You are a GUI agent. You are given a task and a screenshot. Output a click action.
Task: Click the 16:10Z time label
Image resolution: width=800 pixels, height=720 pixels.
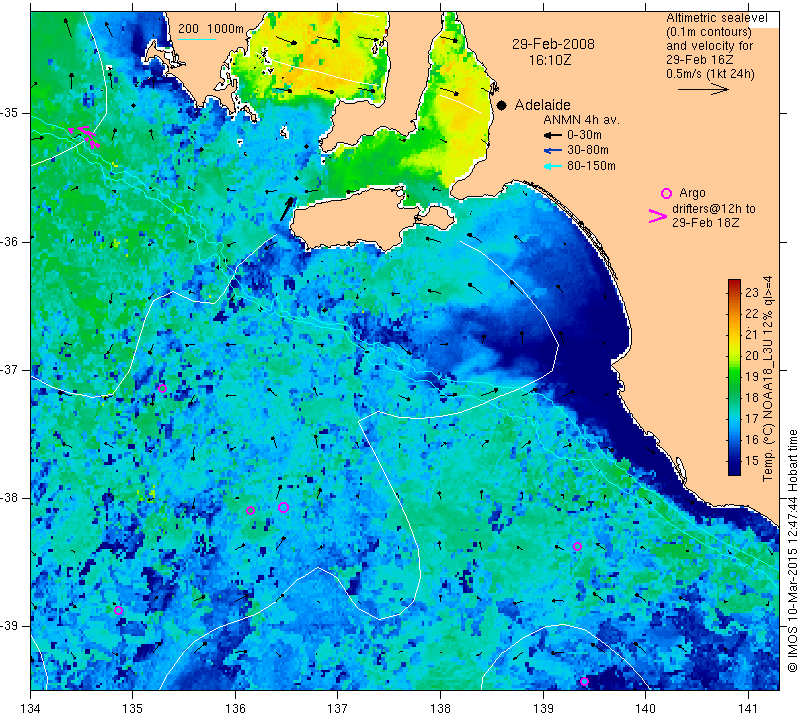tap(549, 60)
